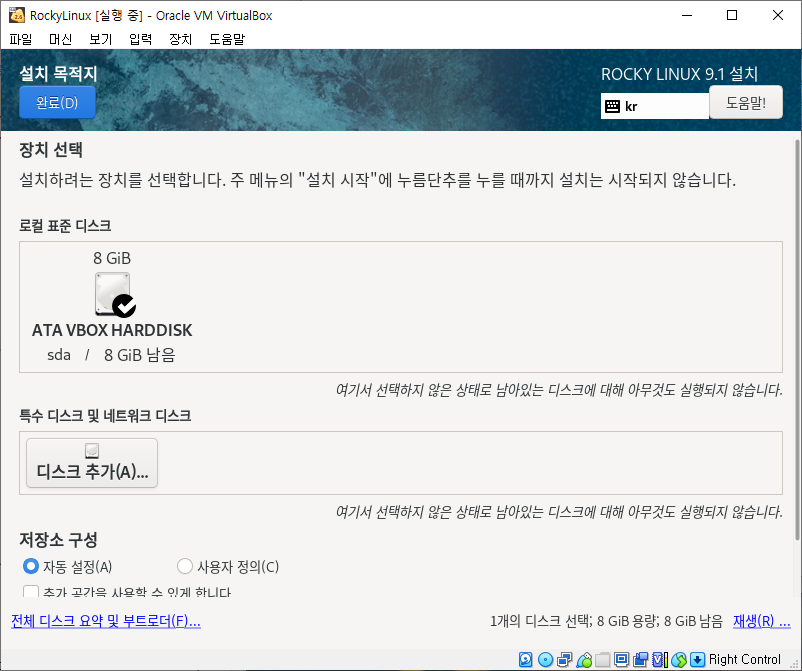The height and width of the screenshot is (671, 802).
Task: Click the keyboard capture arrow icon
Action: point(697,660)
